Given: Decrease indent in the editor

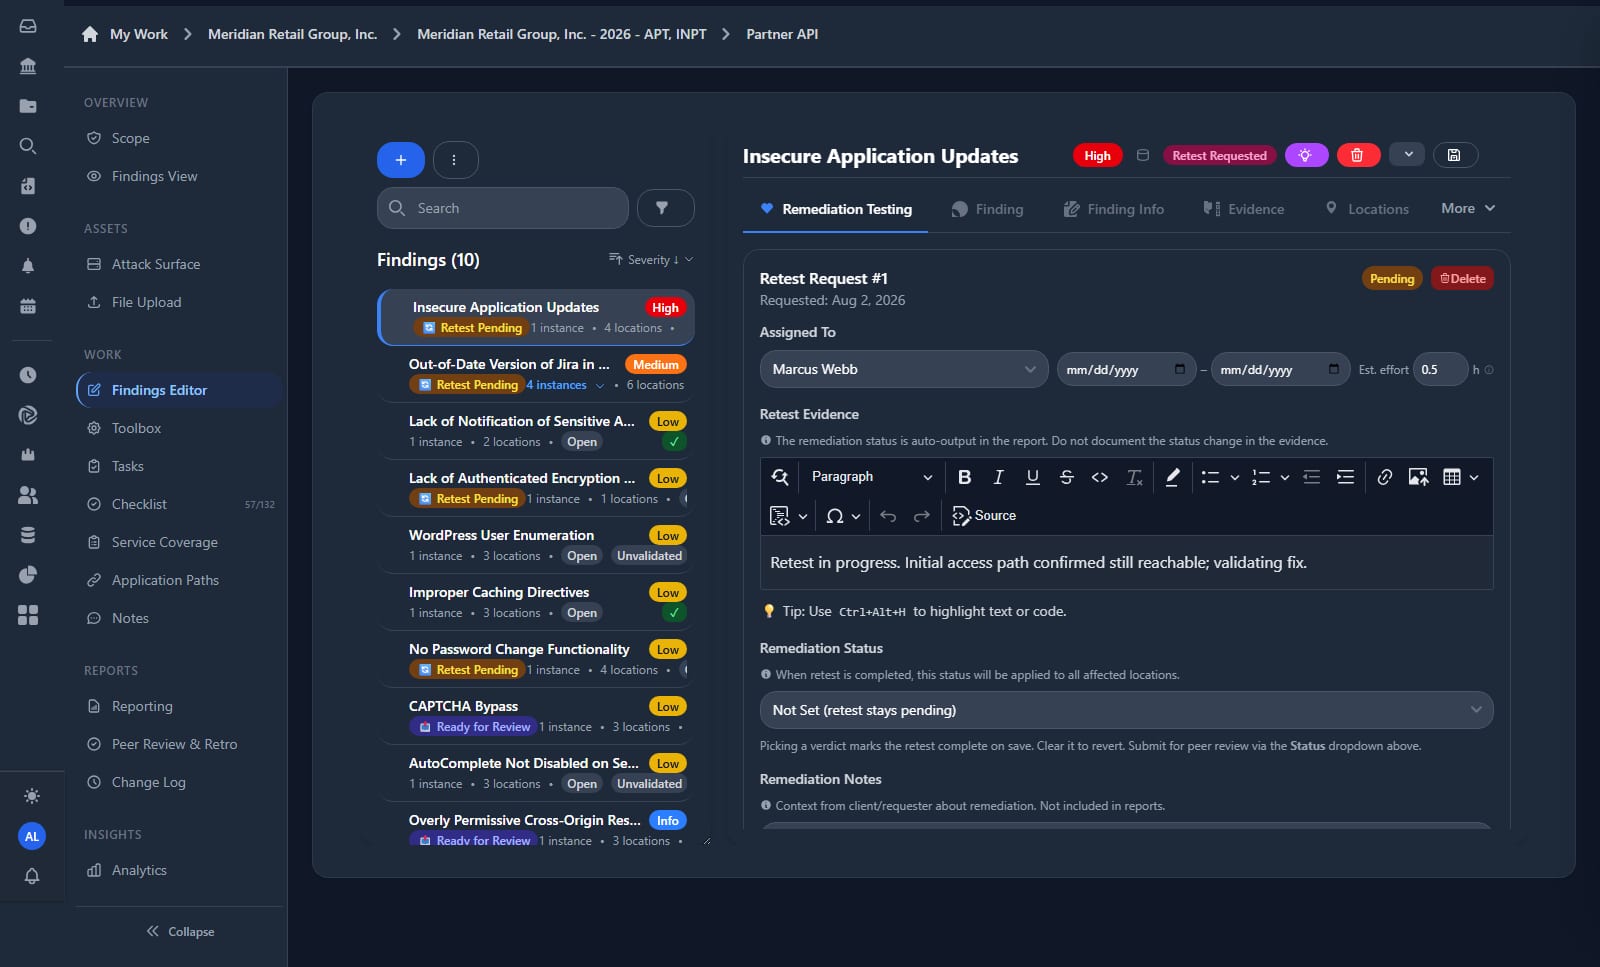Looking at the screenshot, I should point(1312,477).
